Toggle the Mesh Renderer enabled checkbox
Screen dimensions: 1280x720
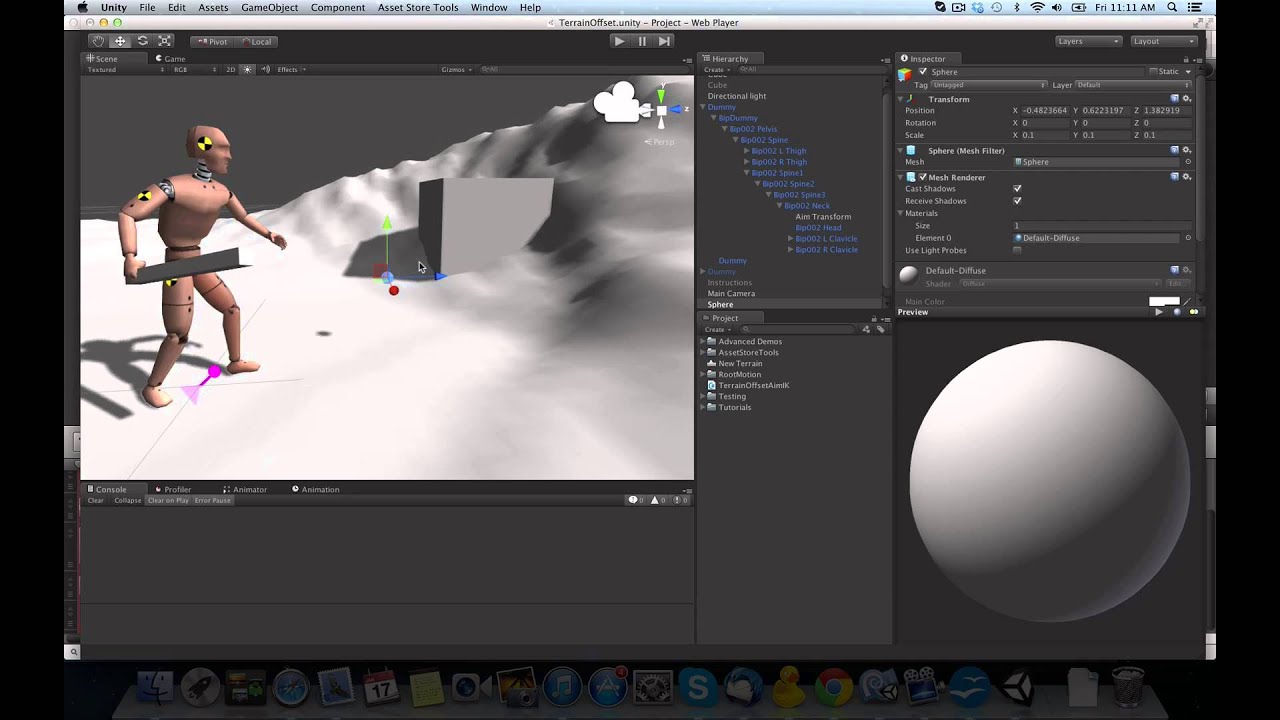pyautogui.click(x=923, y=177)
